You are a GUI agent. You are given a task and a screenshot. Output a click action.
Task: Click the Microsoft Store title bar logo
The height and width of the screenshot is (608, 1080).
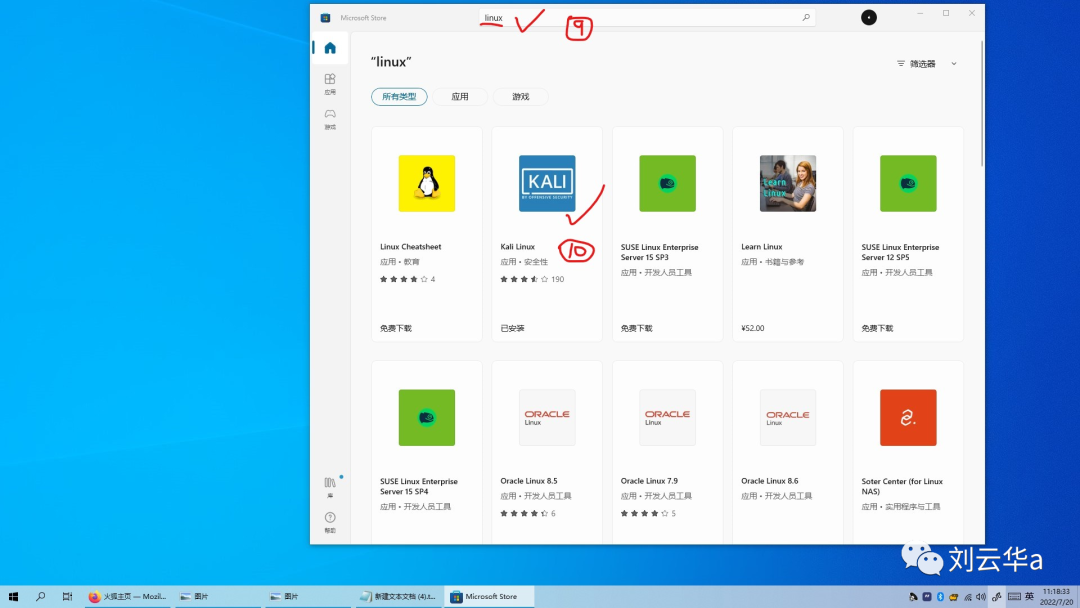pos(325,18)
